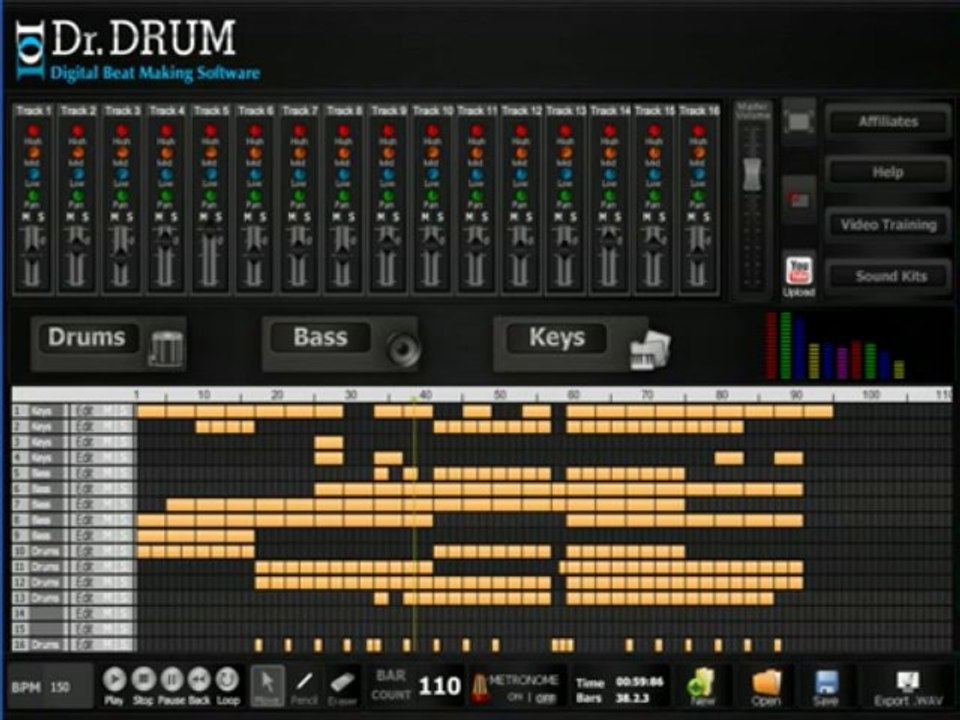Image resolution: width=960 pixels, height=720 pixels.
Task: Solo Track 1 in the mixer
Action: point(40,217)
